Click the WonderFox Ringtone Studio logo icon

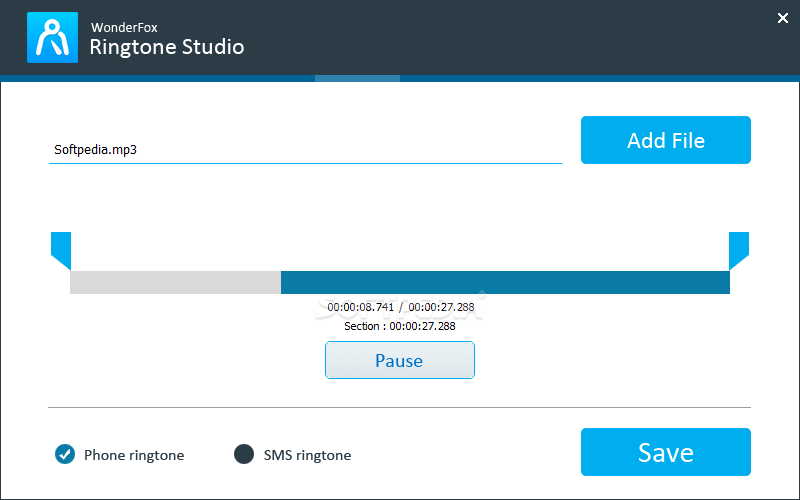(x=53, y=38)
